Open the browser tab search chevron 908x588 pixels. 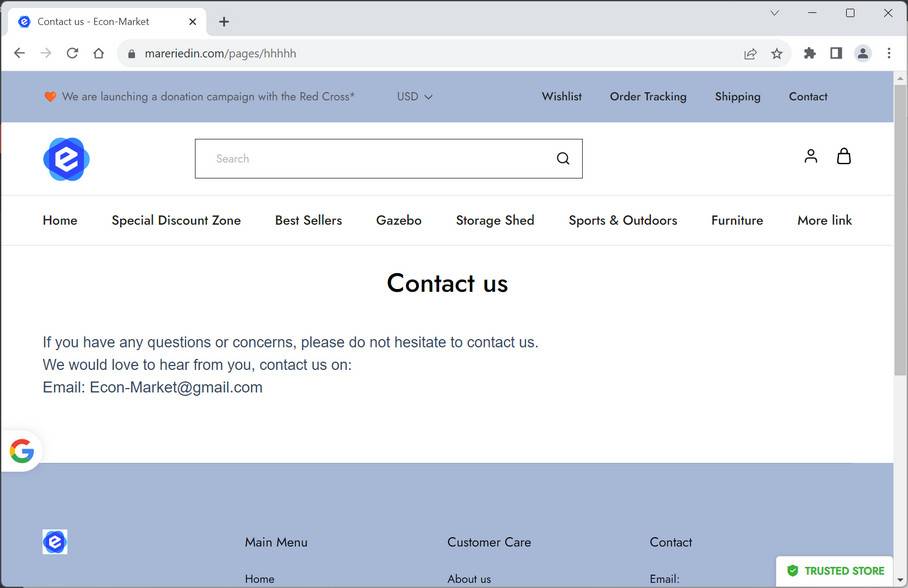(774, 13)
